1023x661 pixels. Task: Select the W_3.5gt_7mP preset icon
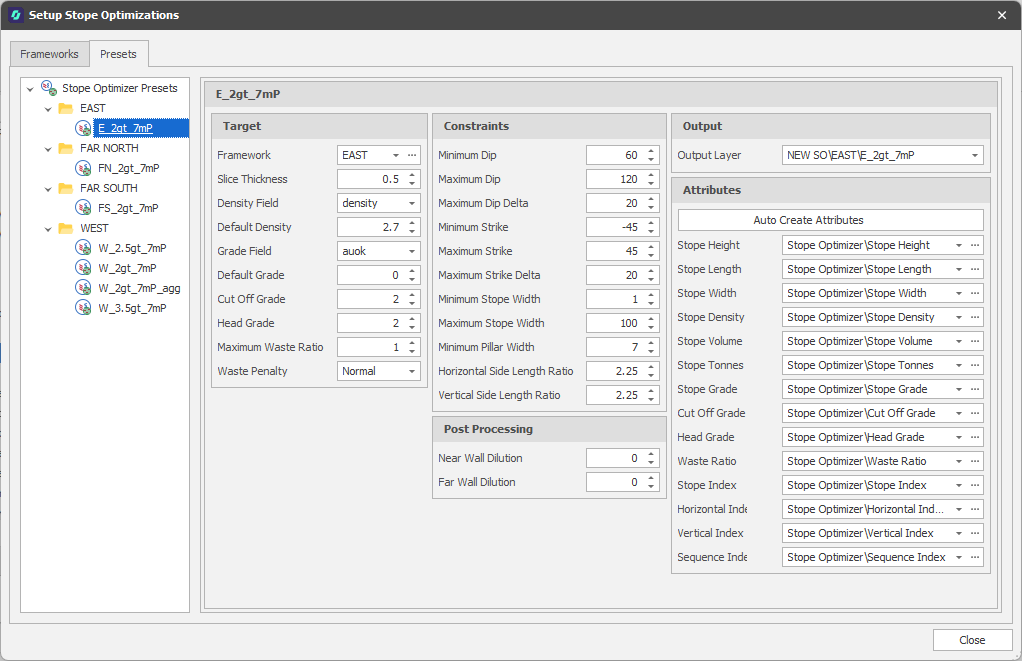coord(83,308)
